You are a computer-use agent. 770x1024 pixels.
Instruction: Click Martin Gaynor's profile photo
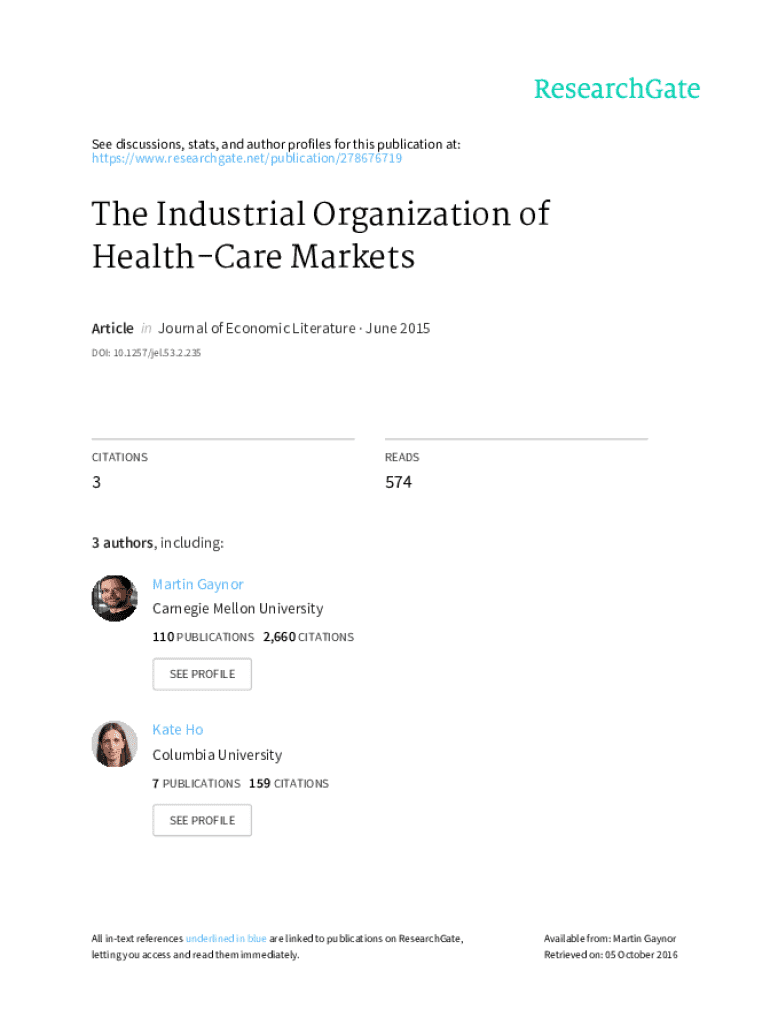point(115,598)
